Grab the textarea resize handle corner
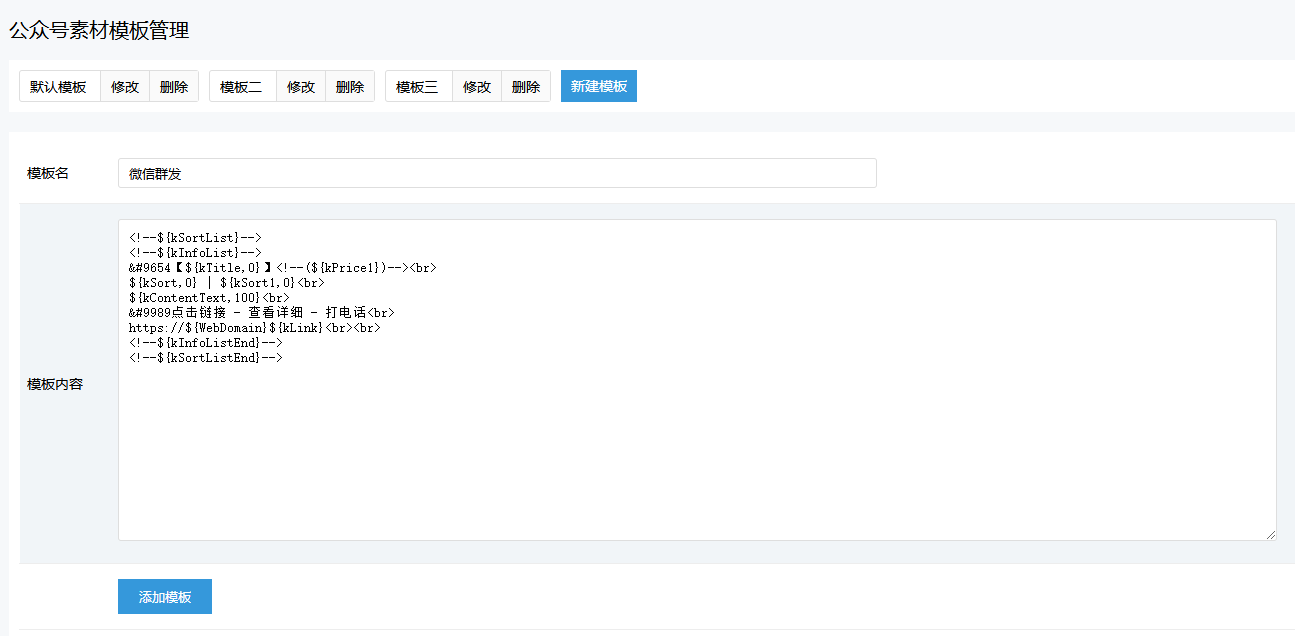The image size is (1295, 636). click(x=1271, y=535)
